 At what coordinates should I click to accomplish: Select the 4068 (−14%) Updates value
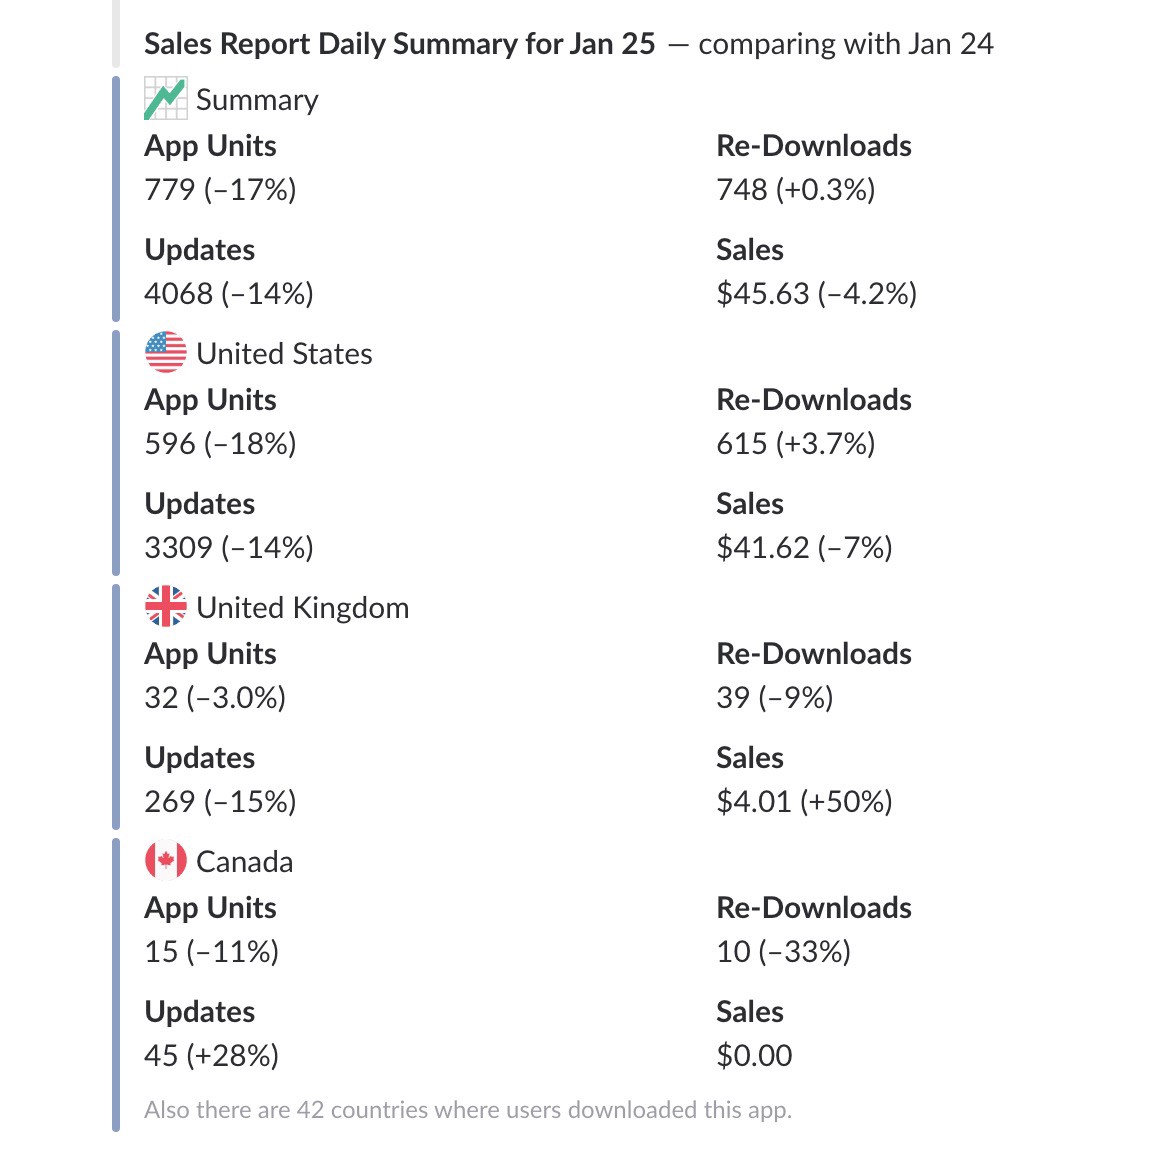pos(228,294)
